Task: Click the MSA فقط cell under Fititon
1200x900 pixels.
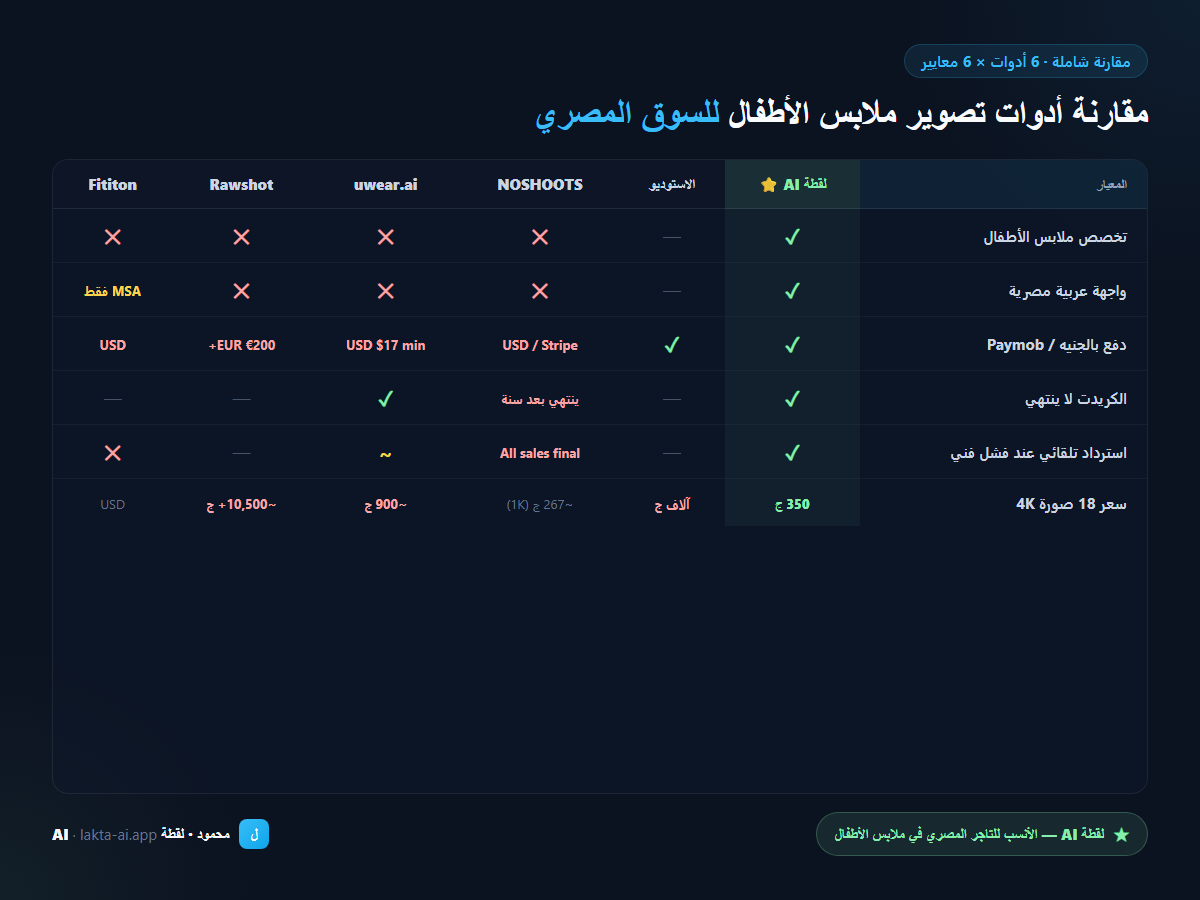Action: pyautogui.click(x=113, y=291)
